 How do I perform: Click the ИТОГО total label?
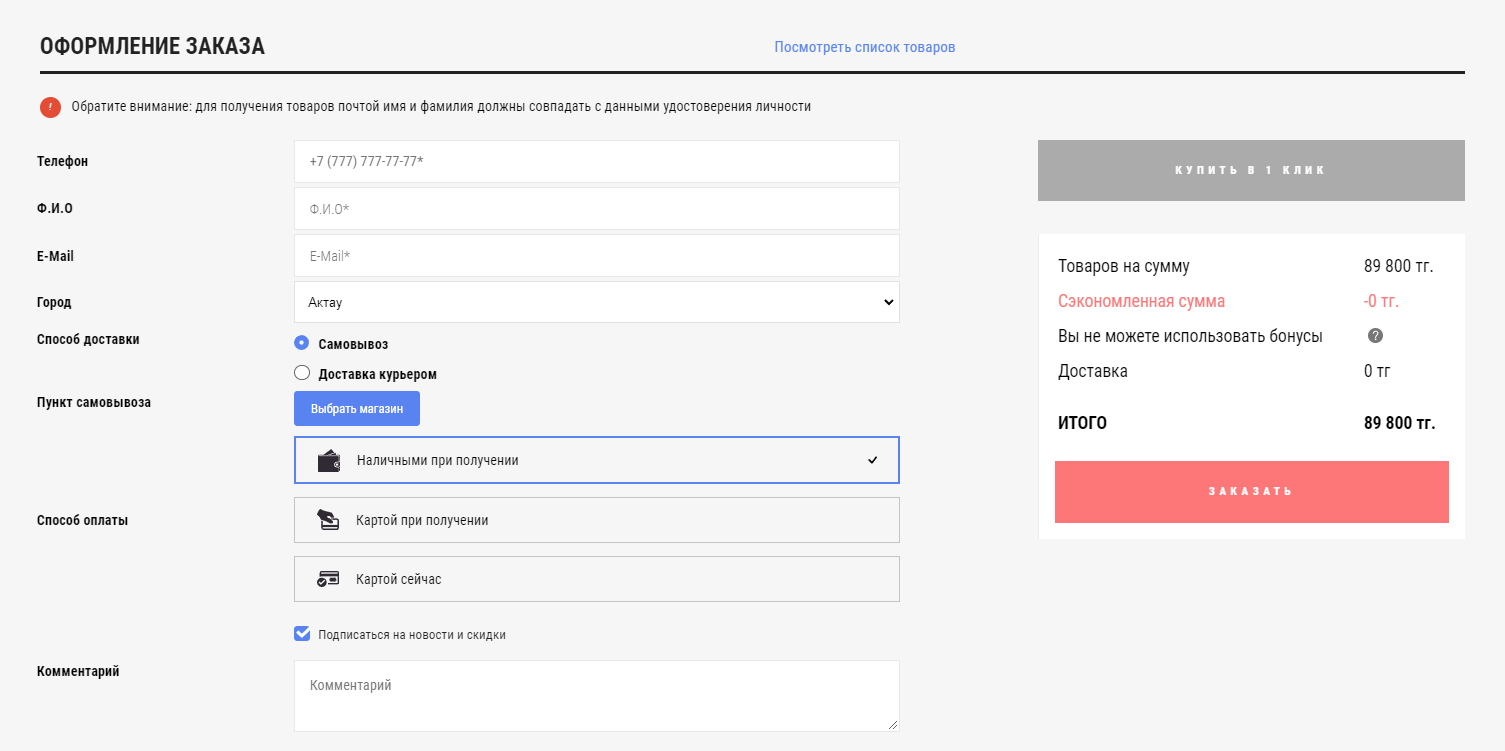(x=1082, y=423)
